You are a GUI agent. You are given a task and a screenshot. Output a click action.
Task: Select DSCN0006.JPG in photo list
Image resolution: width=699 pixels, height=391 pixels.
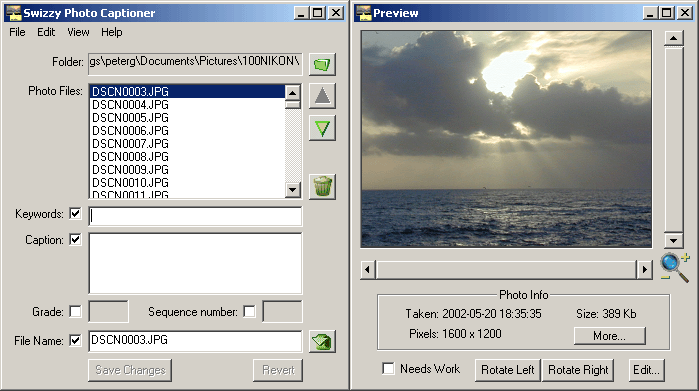[187, 131]
